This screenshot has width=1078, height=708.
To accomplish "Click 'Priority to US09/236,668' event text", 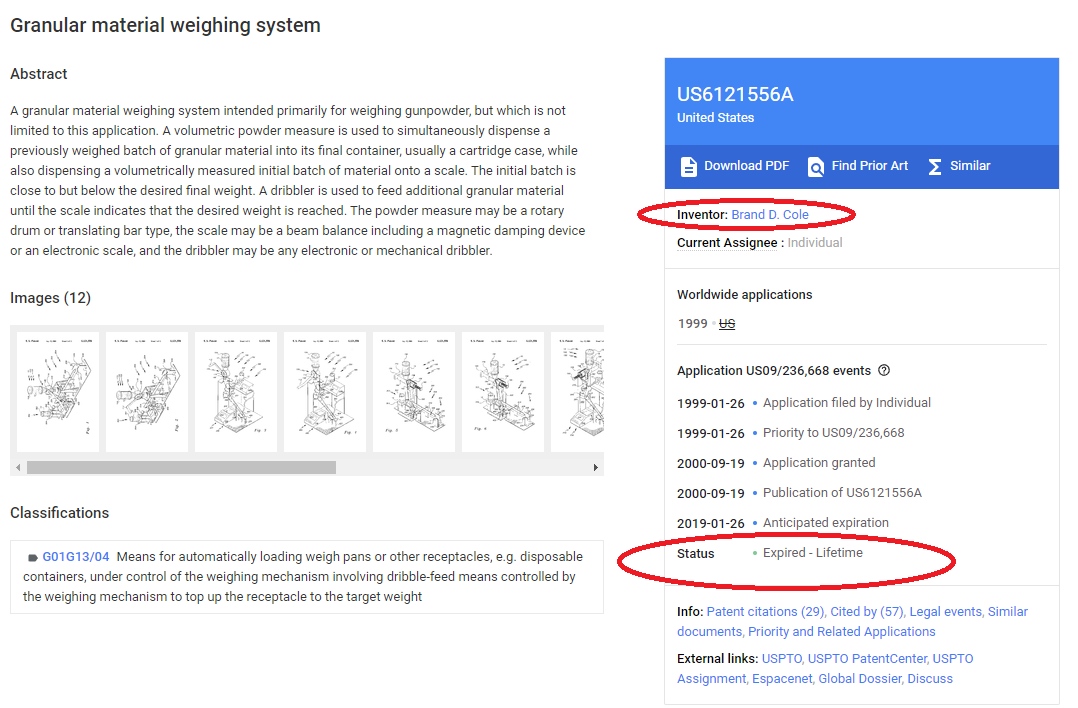I will click(x=833, y=432).
